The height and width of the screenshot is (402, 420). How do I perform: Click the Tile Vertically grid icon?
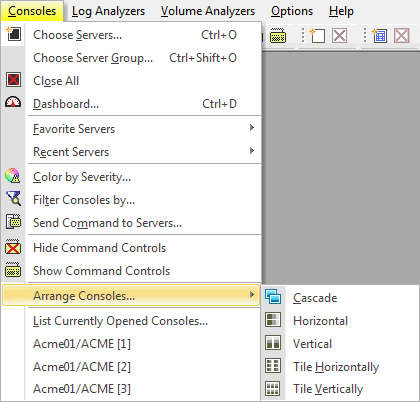click(x=273, y=388)
